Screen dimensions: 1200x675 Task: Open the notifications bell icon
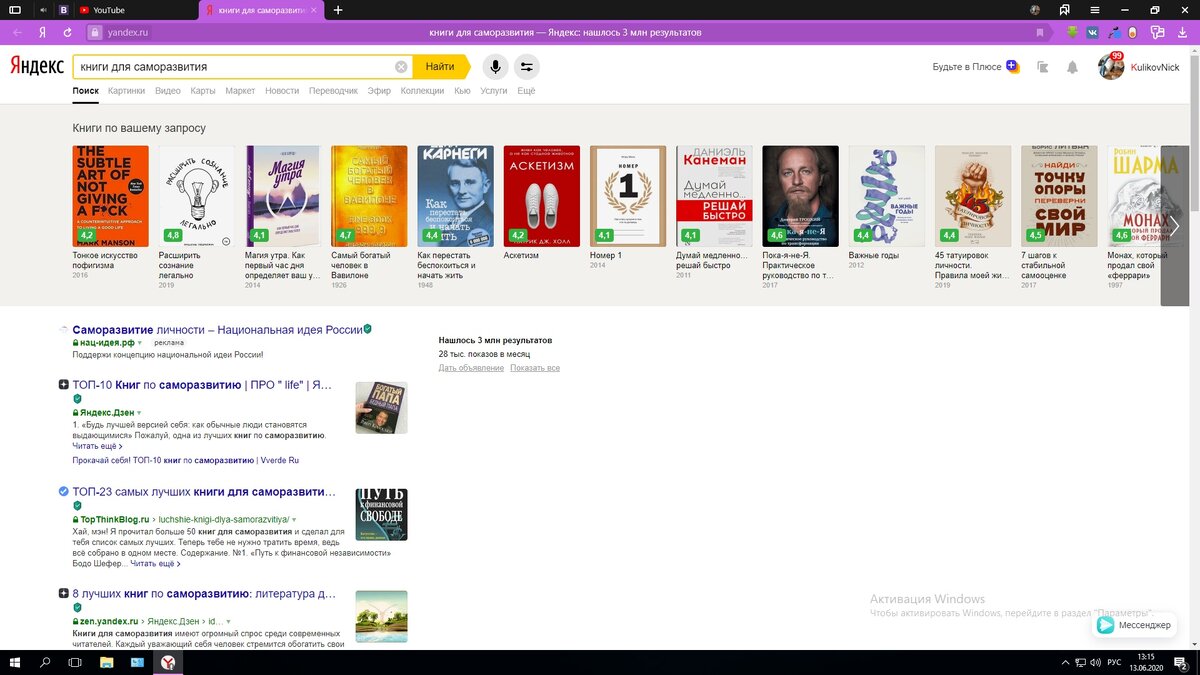click(1072, 67)
